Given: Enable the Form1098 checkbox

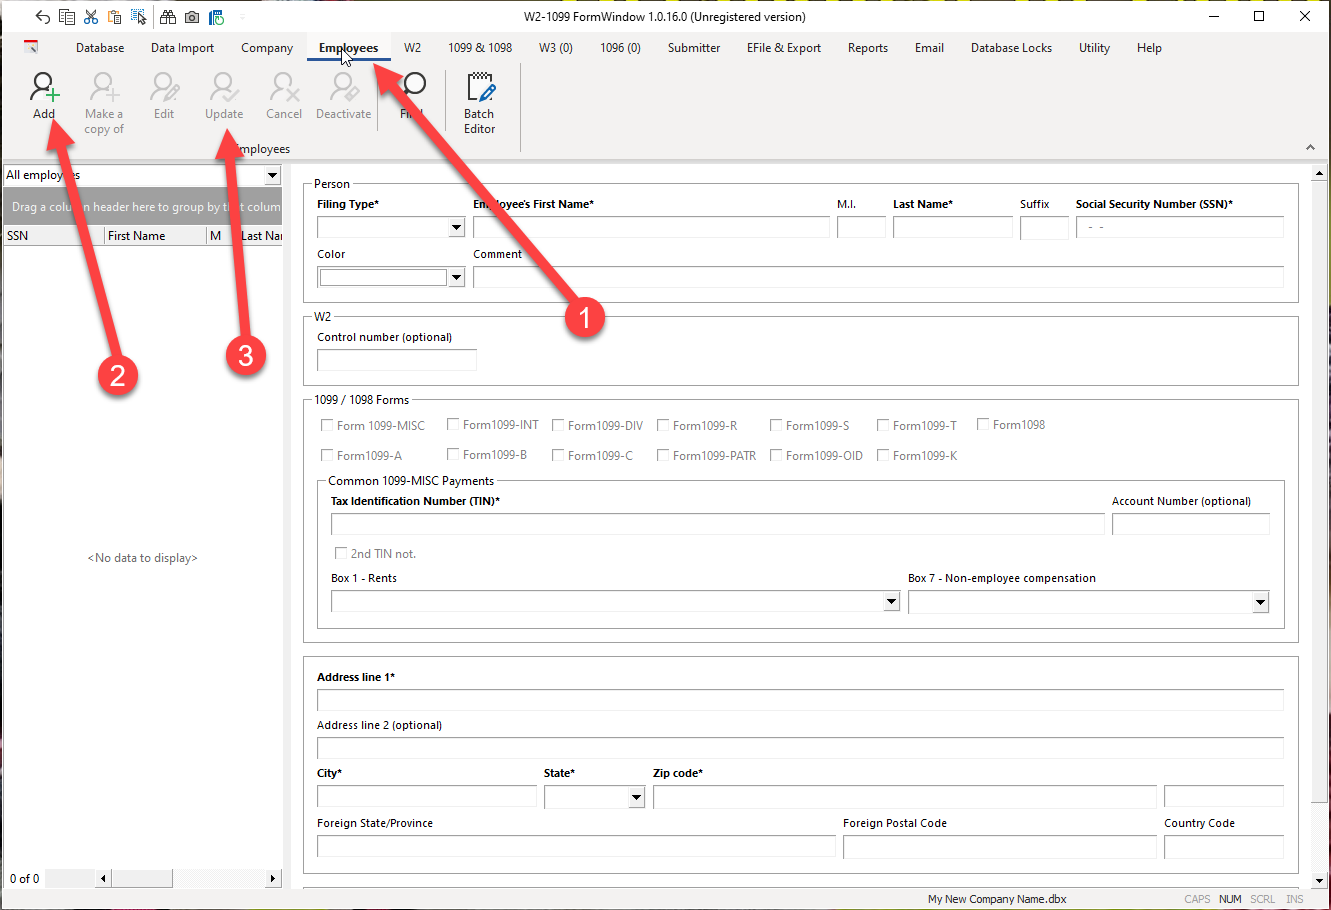Looking at the screenshot, I should [x=983, y=425].
